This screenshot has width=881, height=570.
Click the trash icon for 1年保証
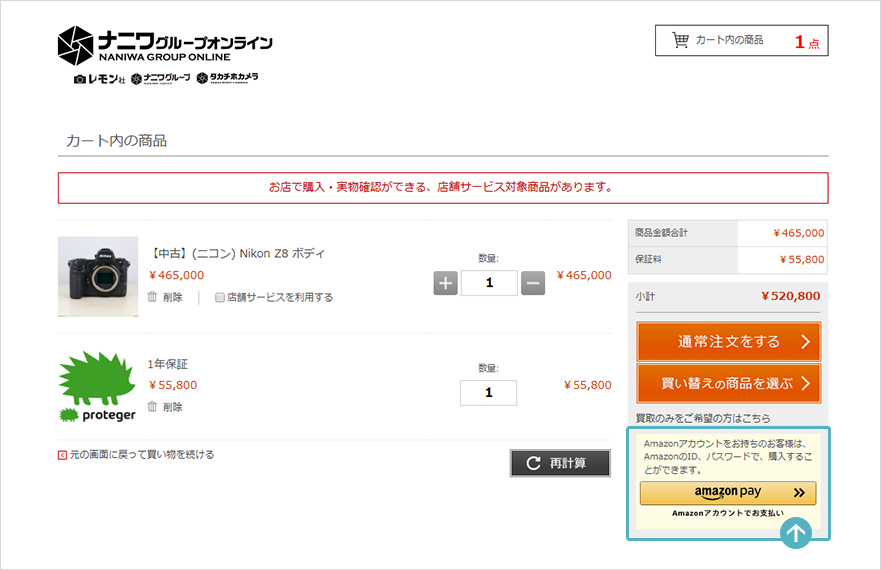[x=153, y=407]
